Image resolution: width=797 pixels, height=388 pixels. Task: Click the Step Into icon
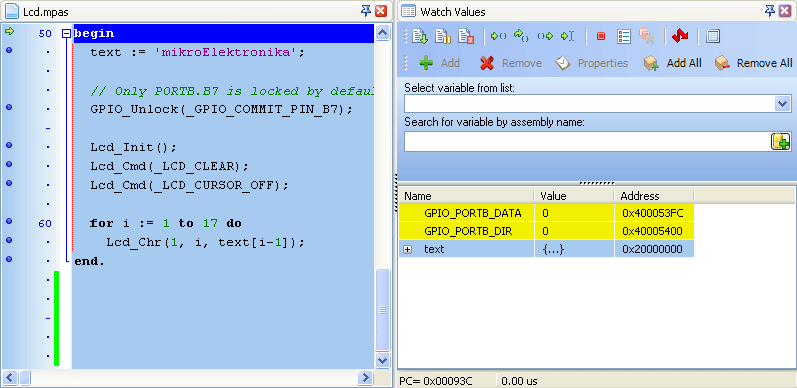tap(499, 36)
